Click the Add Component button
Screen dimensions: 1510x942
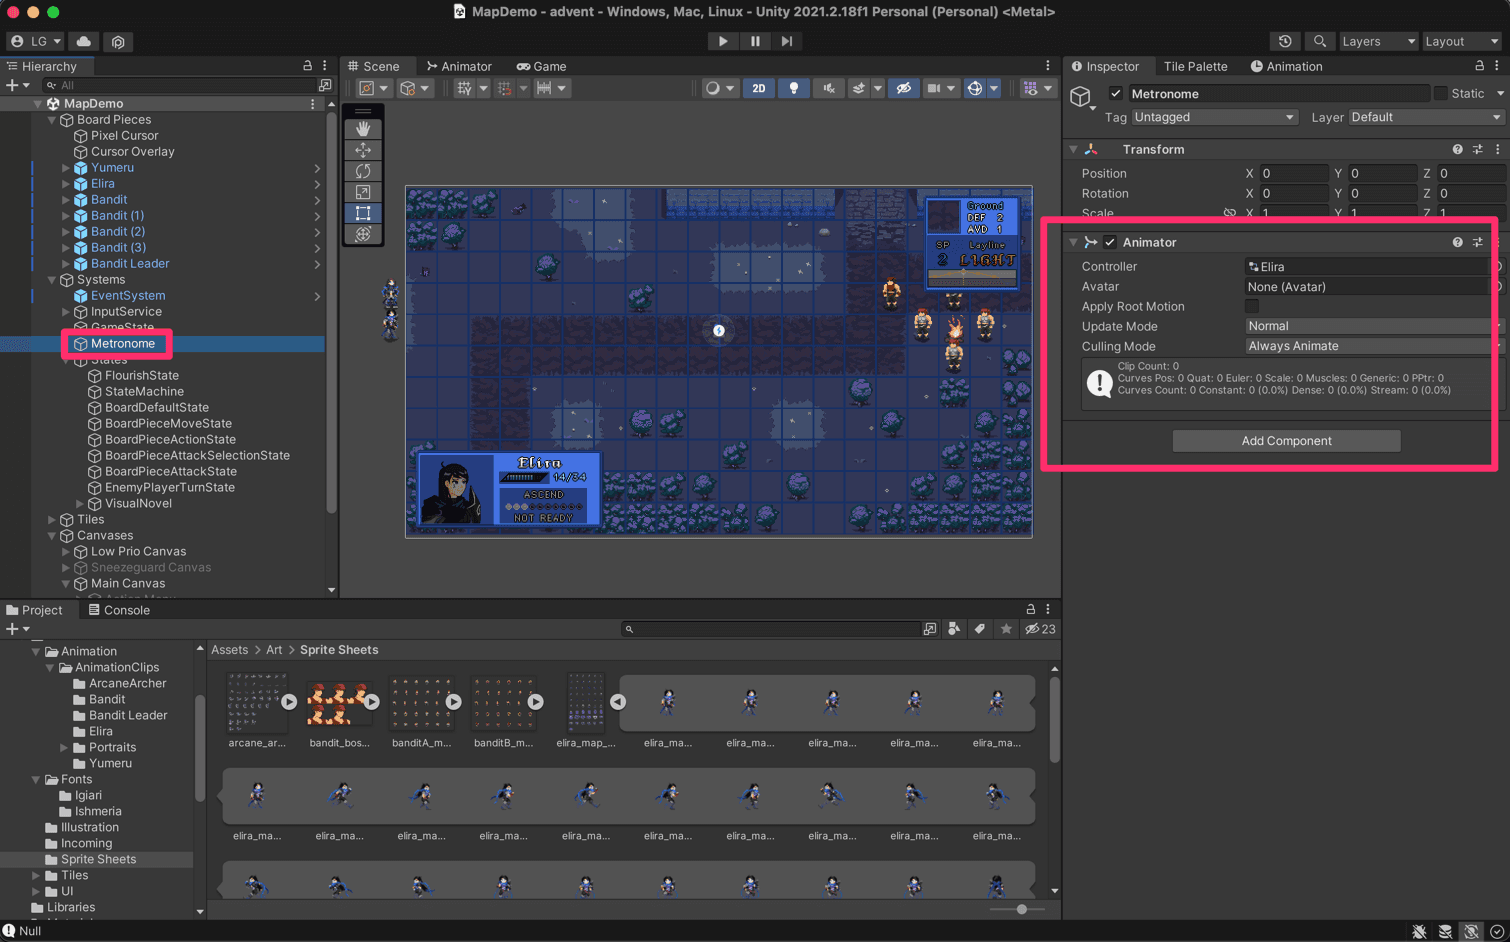point(1286,441)
